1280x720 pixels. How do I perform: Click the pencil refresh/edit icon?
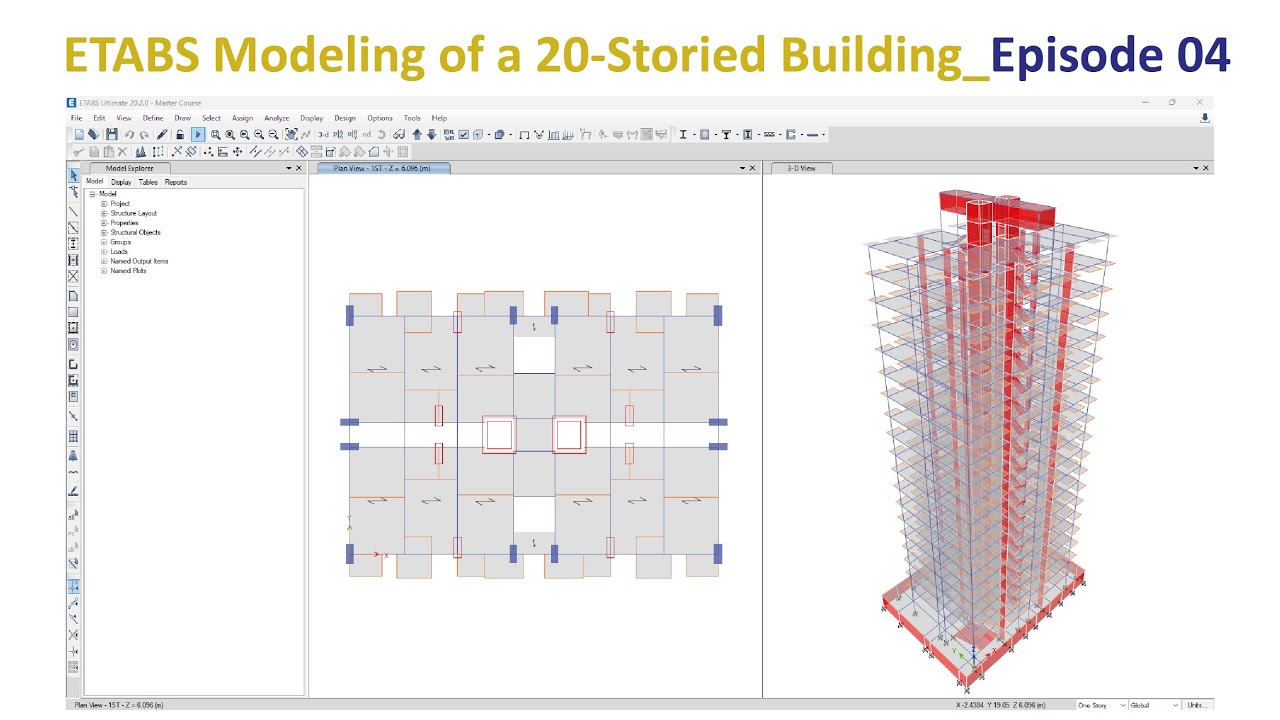point(162,134)
